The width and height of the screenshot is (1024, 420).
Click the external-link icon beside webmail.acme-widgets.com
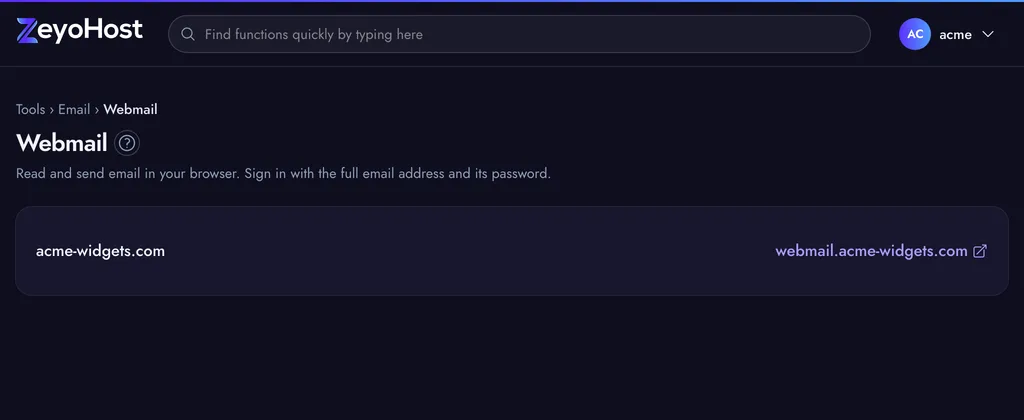(980, 251)
